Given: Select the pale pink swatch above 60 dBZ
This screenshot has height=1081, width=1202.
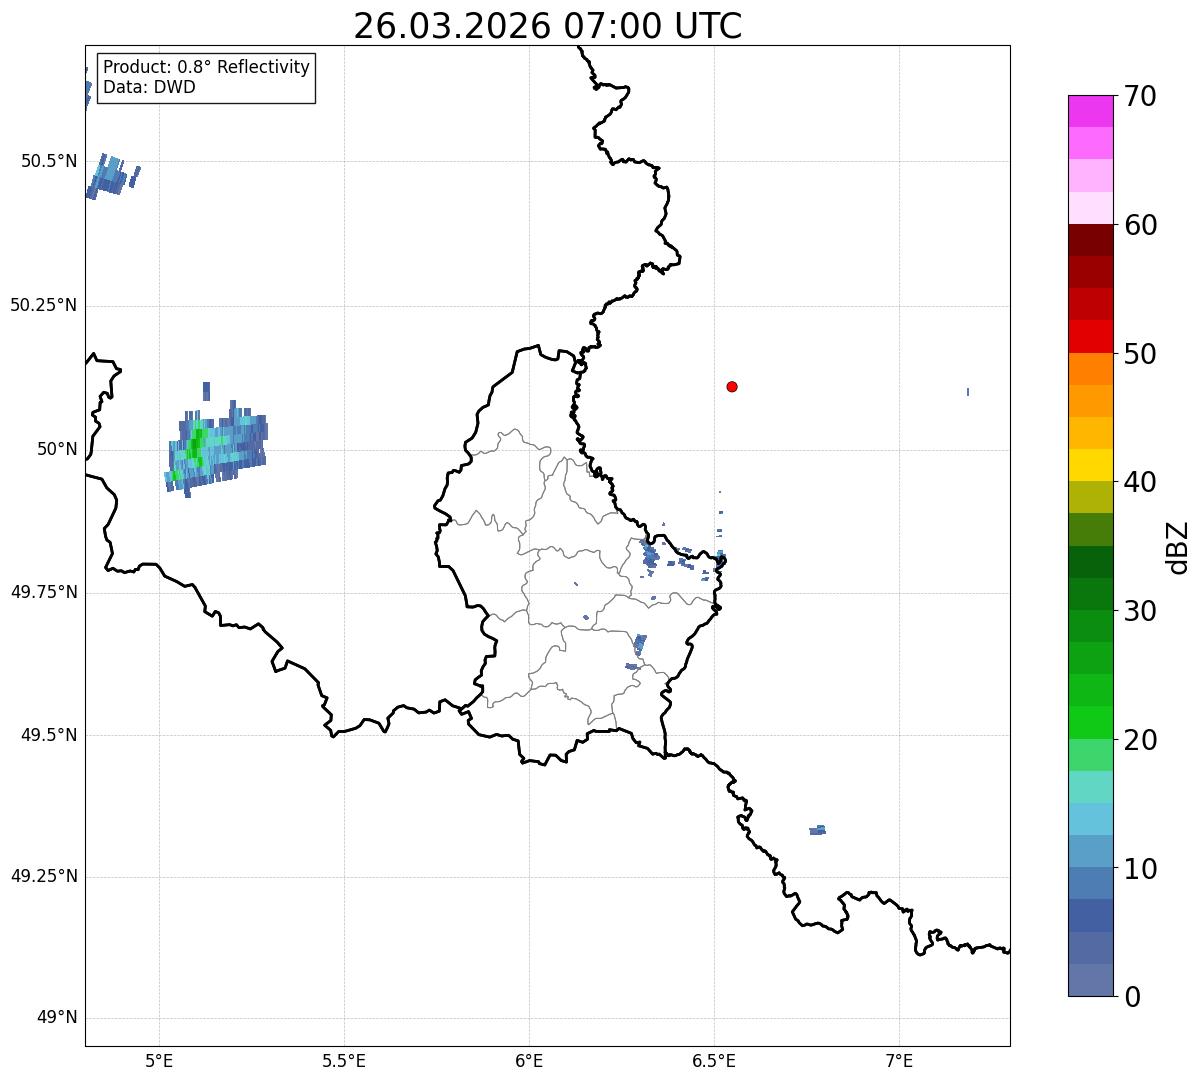Looking at the screenshot, I should (1090, 208).
